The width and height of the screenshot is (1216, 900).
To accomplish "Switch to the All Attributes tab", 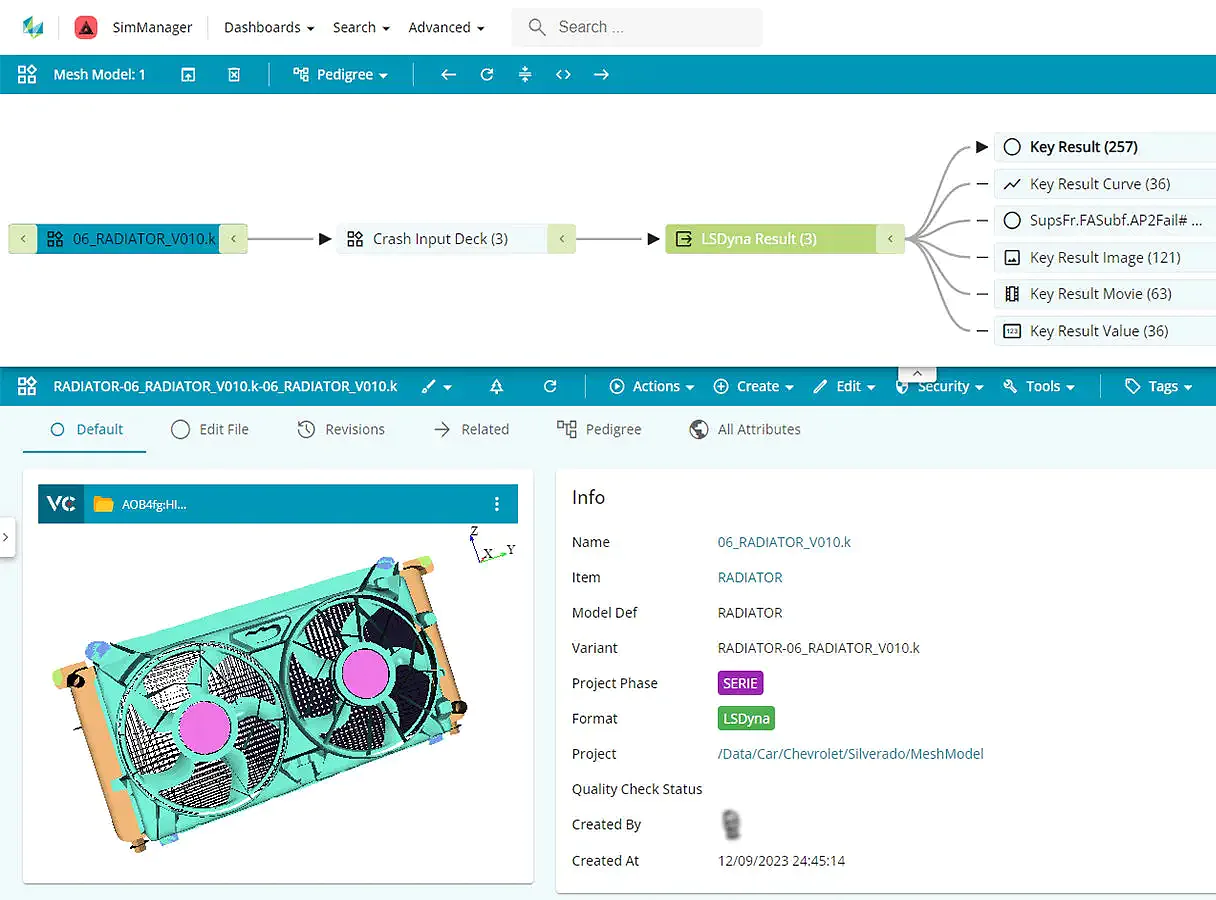I will (x=745, y=429).
